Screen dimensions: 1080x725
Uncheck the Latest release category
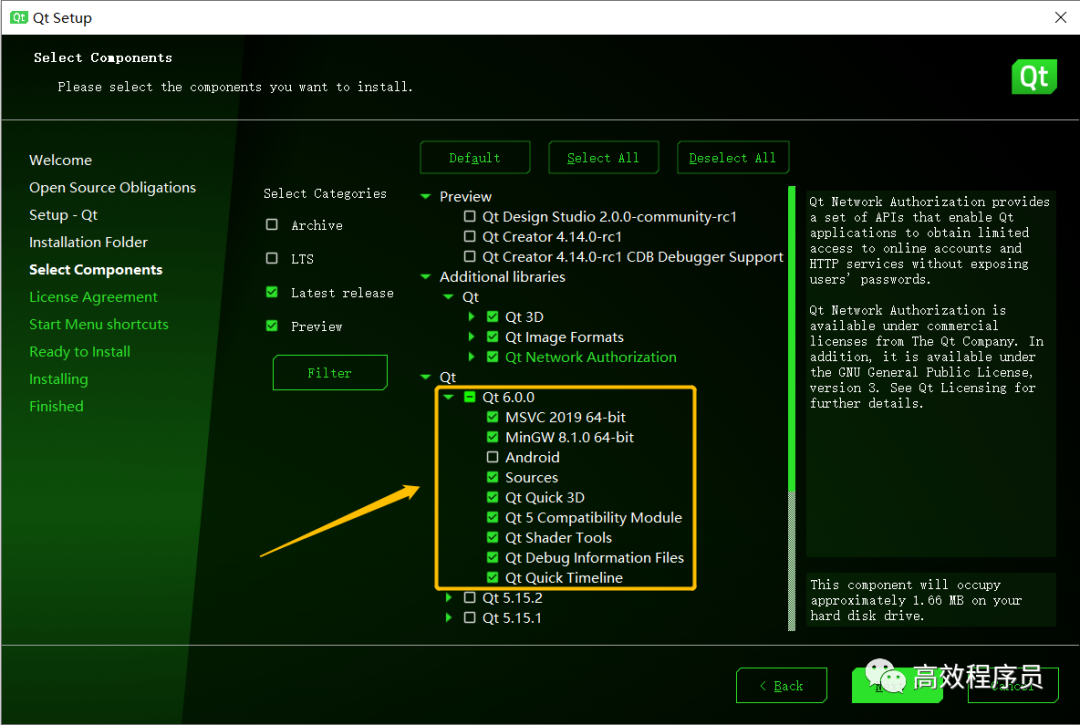coord(272,292)
